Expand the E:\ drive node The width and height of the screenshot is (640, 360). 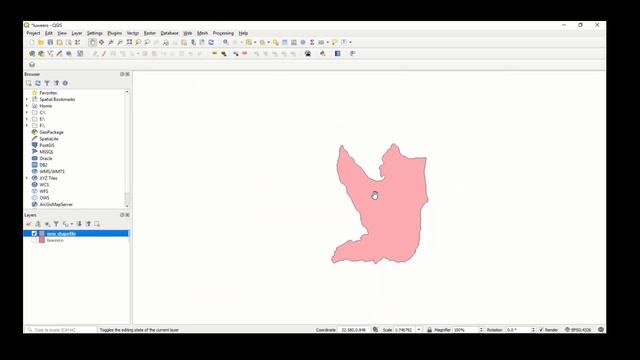point(27,119)
